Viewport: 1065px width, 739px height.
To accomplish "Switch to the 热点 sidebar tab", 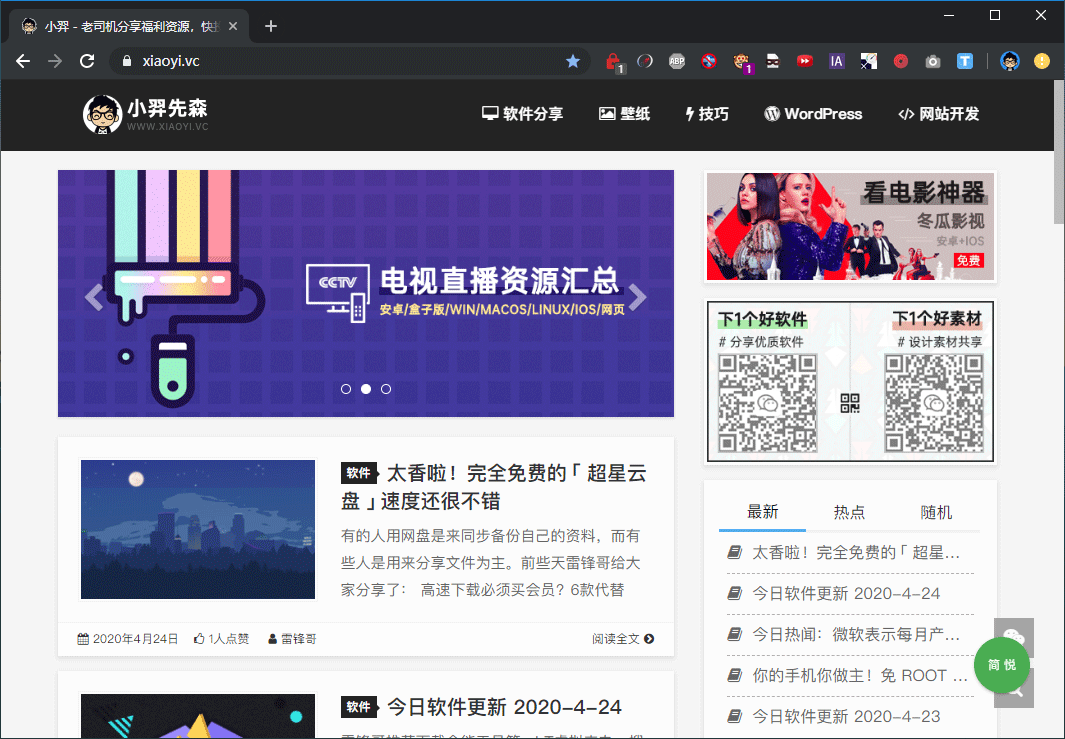I will coord(849,512).
